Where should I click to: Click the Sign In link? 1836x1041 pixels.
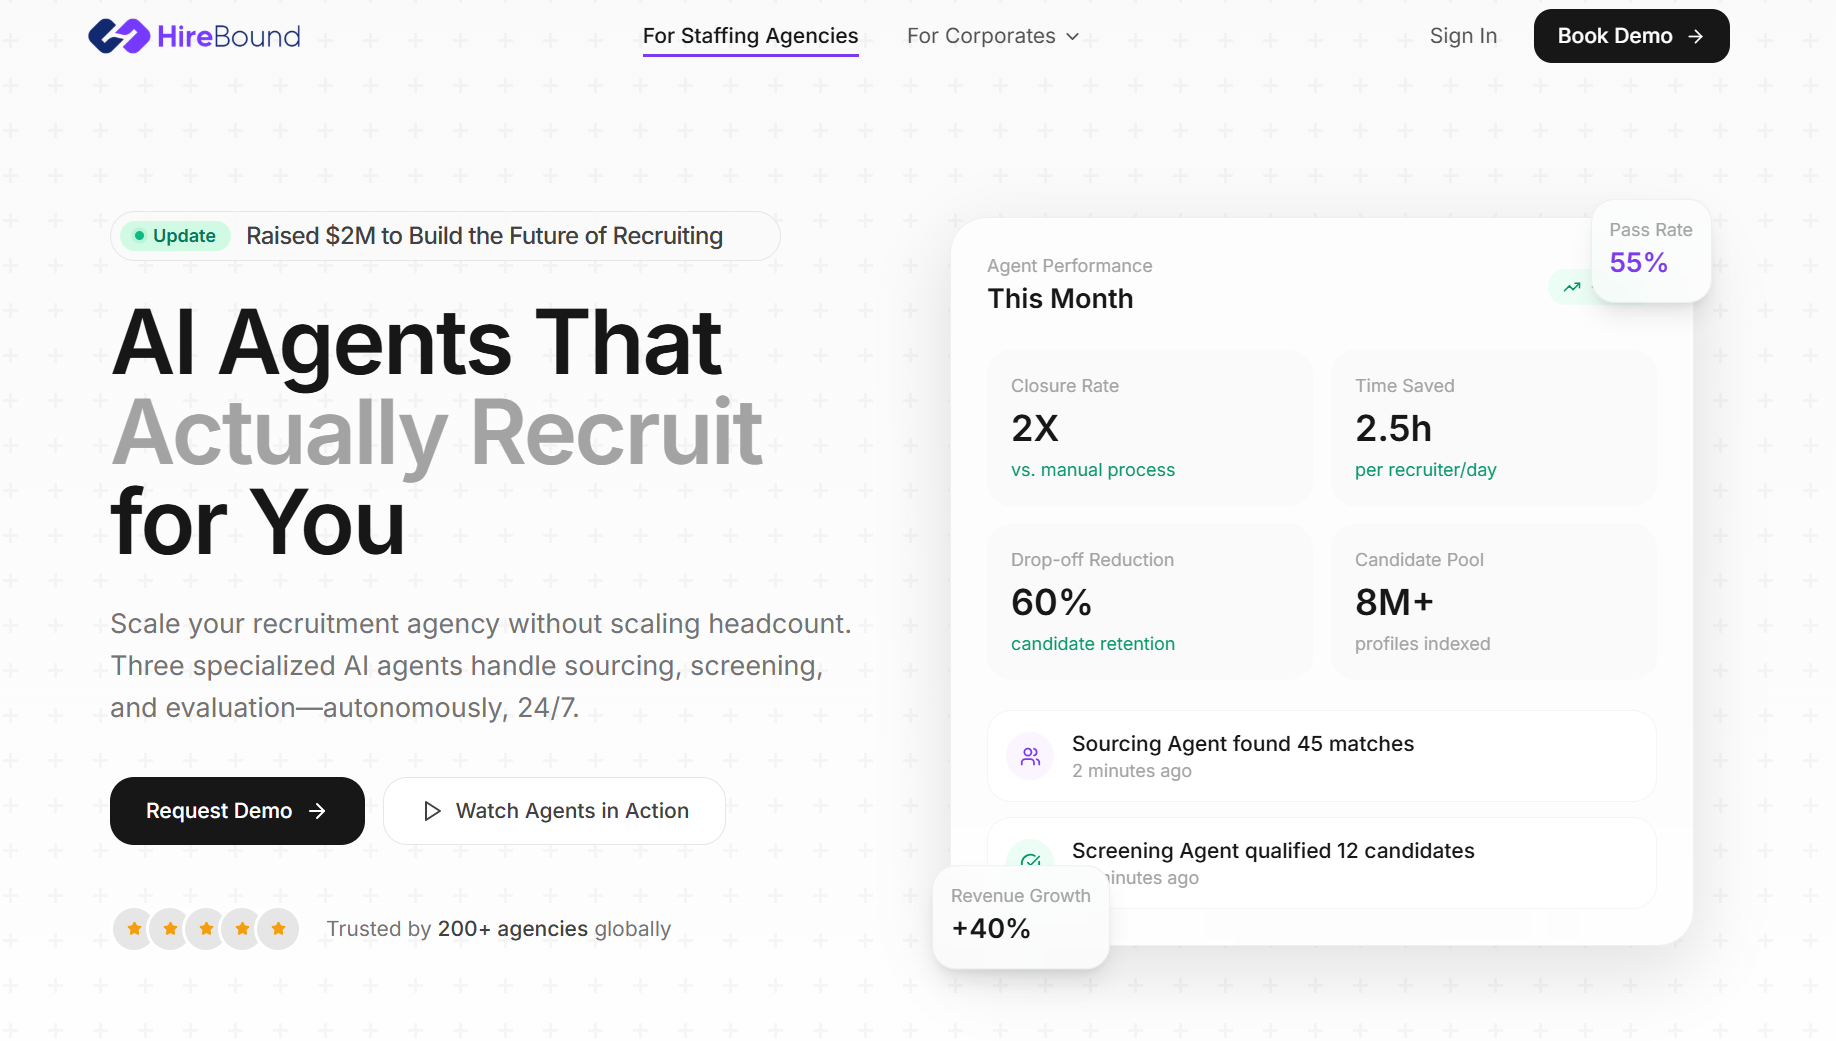[1463, 36]
